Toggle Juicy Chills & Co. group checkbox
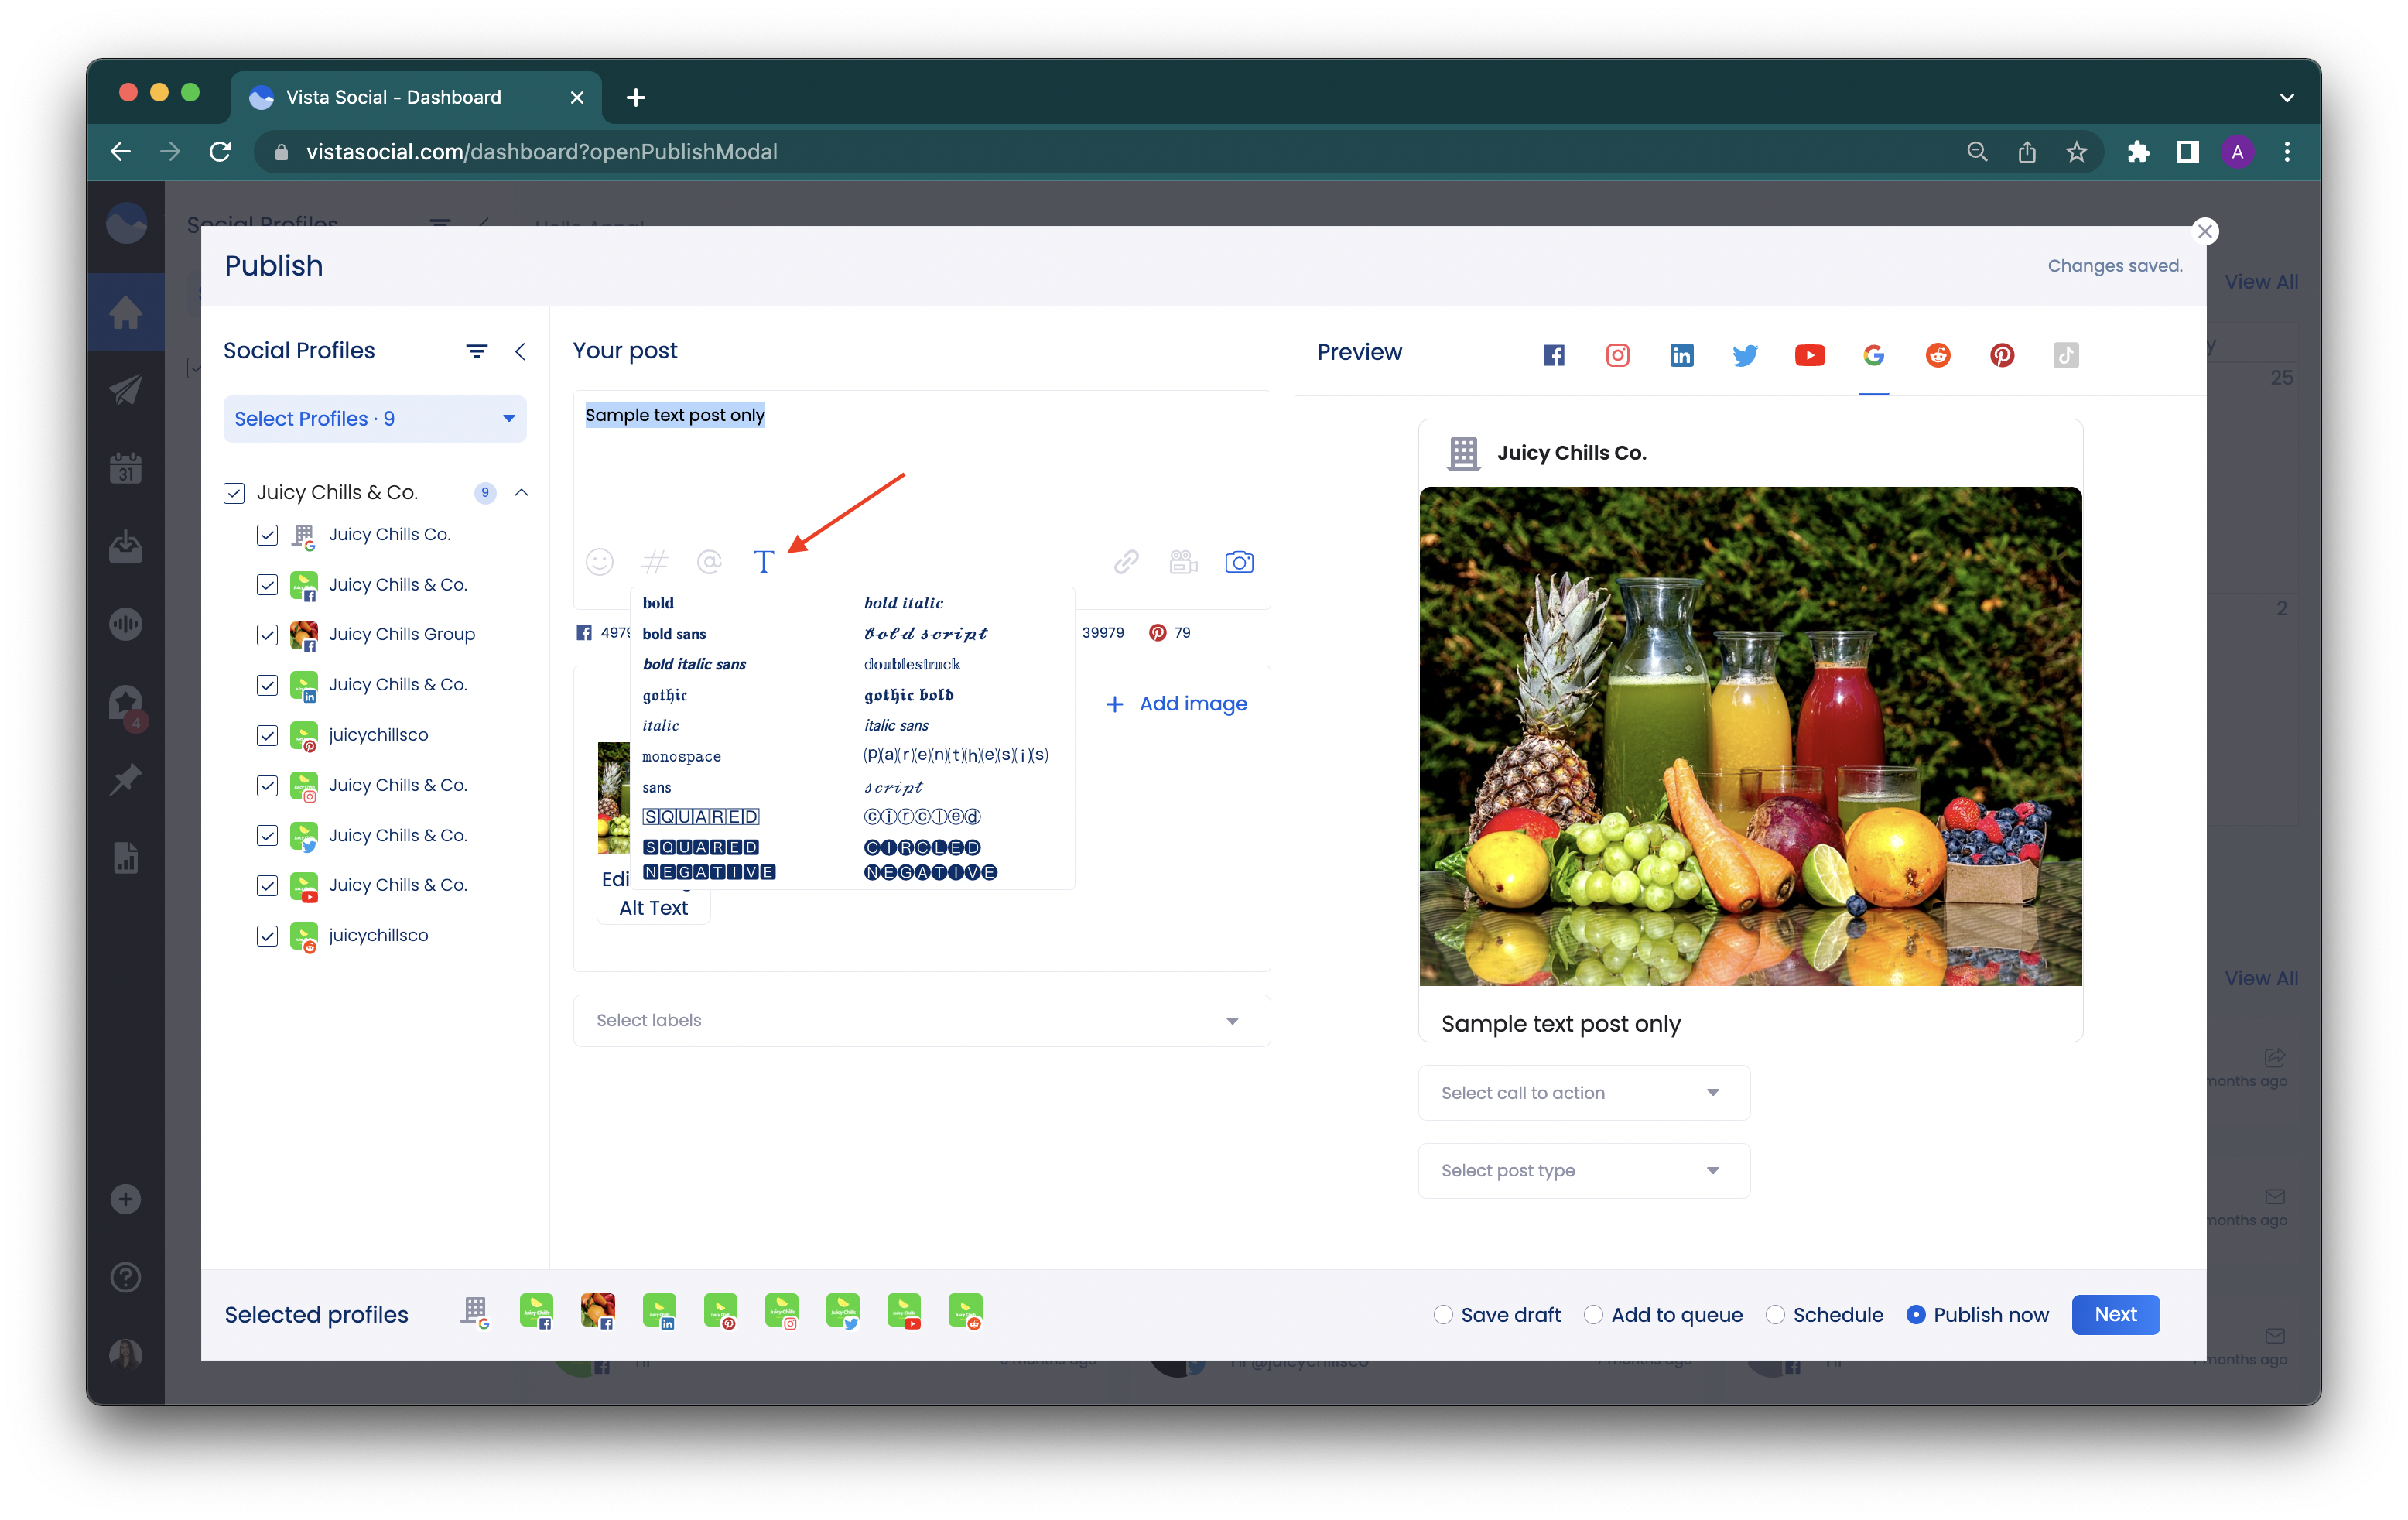The width and height of the screenshot is (2408, 1520). coord(234,493)
